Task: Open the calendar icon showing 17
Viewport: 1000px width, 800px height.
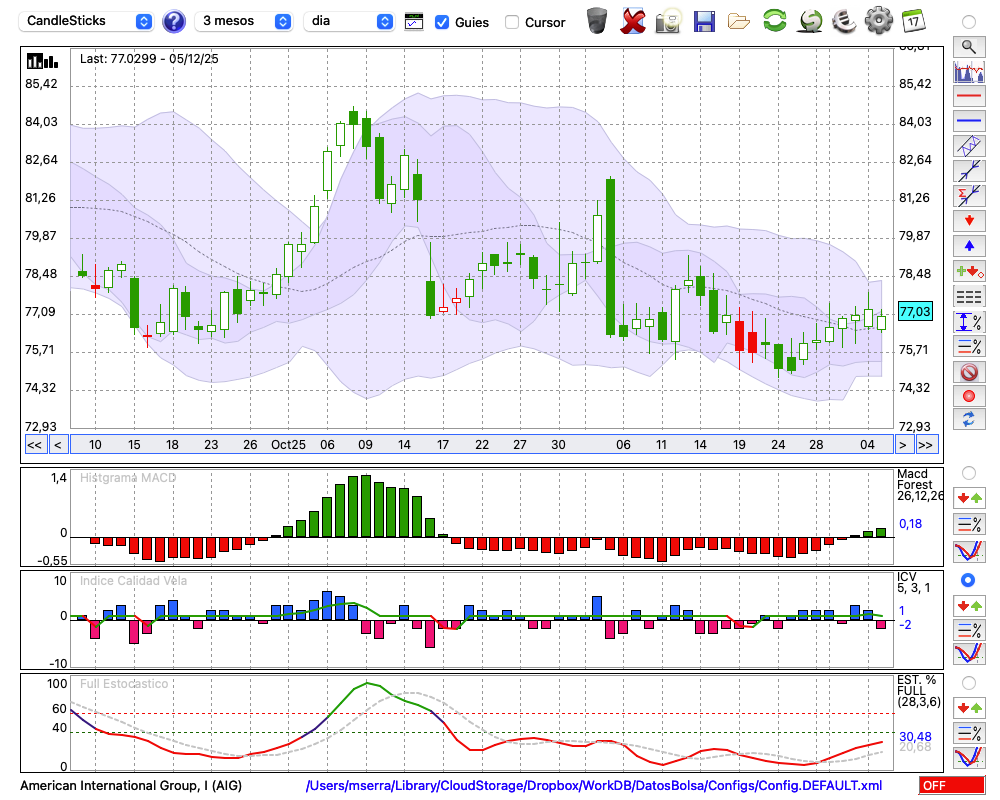Action: pos(913,20)
